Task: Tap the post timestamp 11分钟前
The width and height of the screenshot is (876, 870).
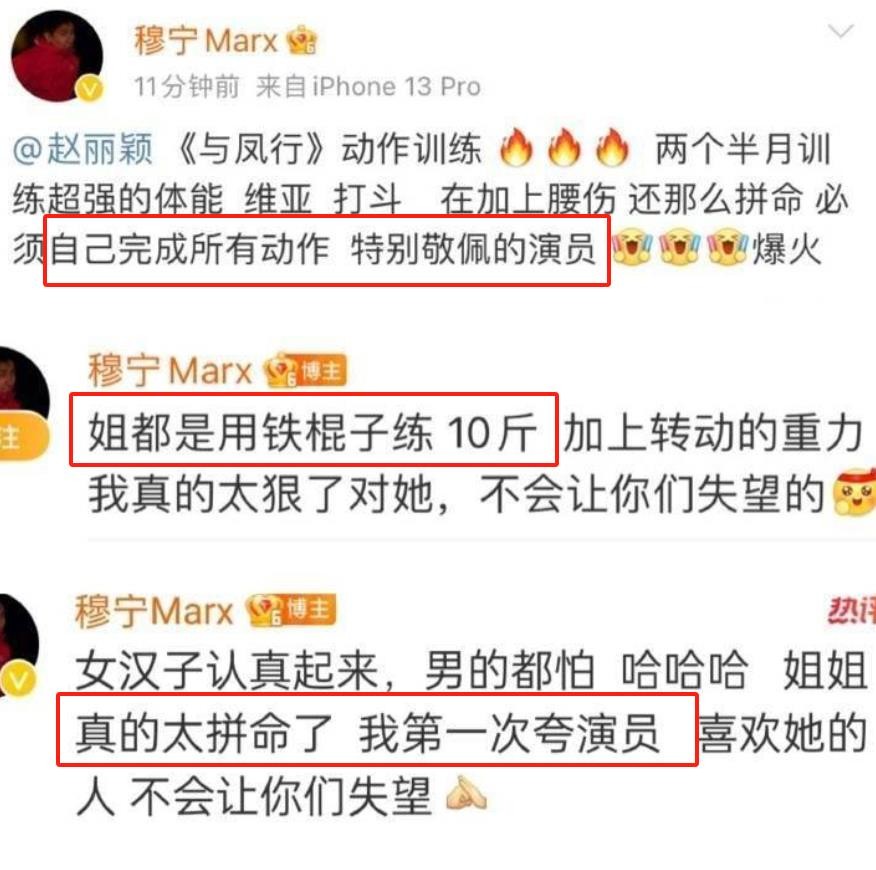Action: (187, 87)
